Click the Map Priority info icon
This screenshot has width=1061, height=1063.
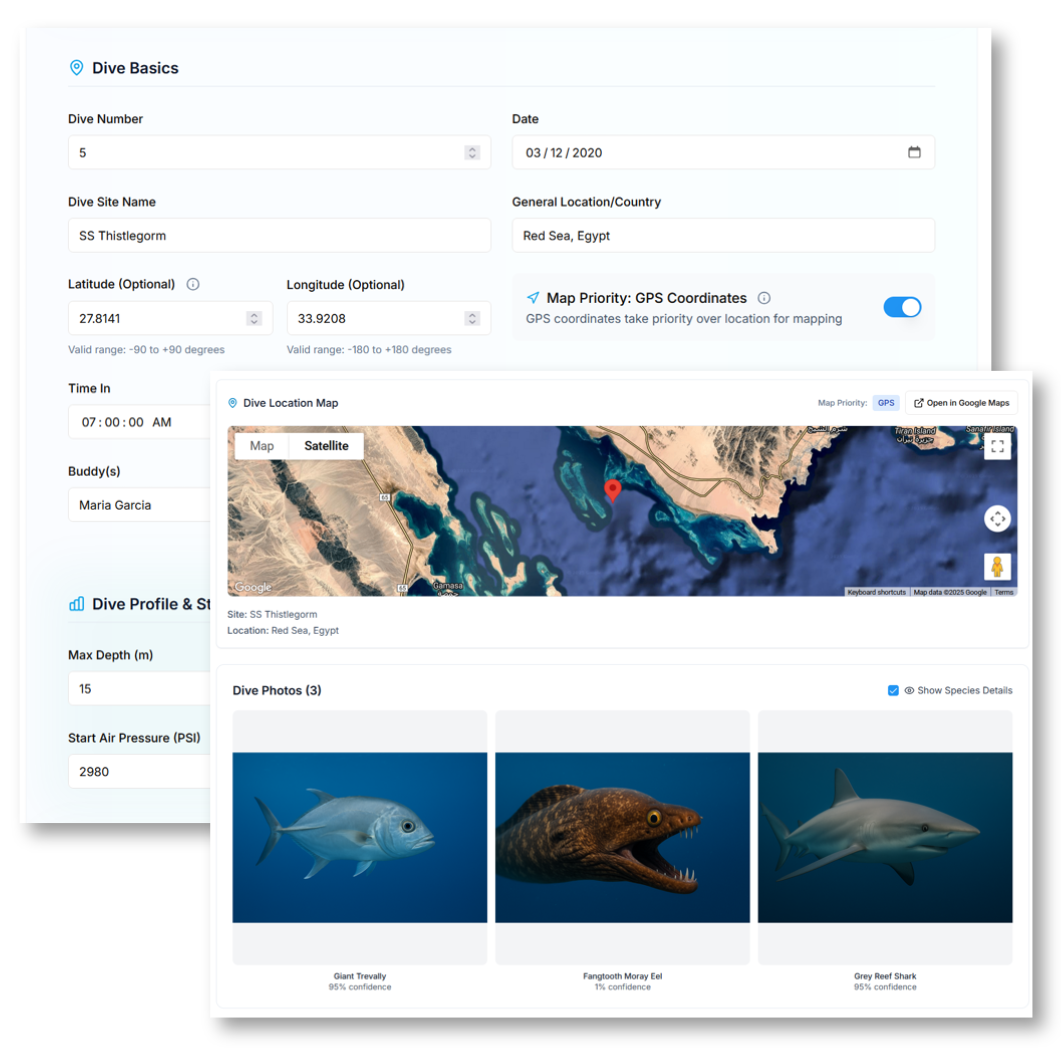click(x=763, y=298)
